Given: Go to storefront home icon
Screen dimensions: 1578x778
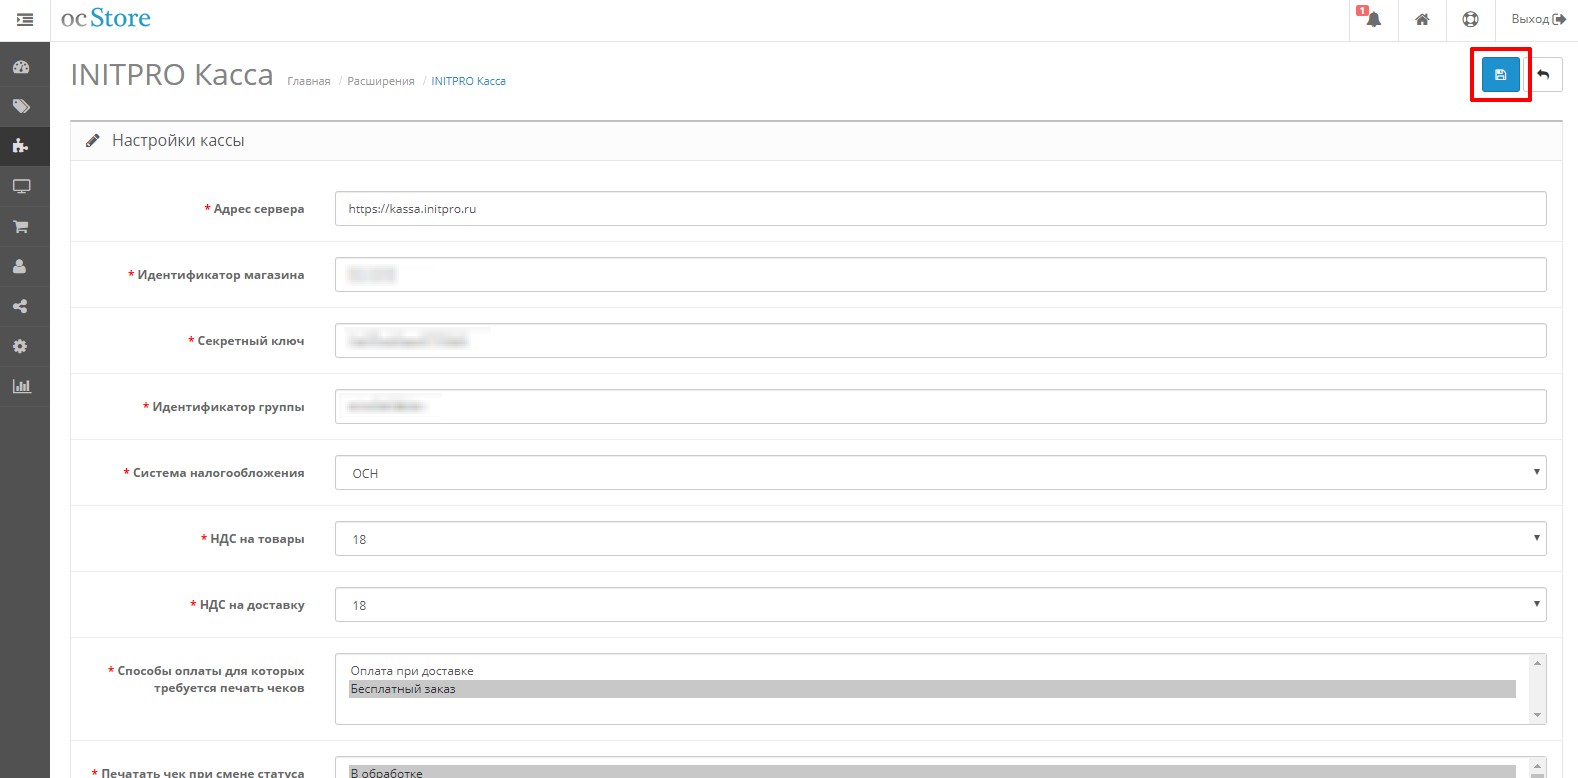Looking at the screenshot, I should click(1422, 20).
